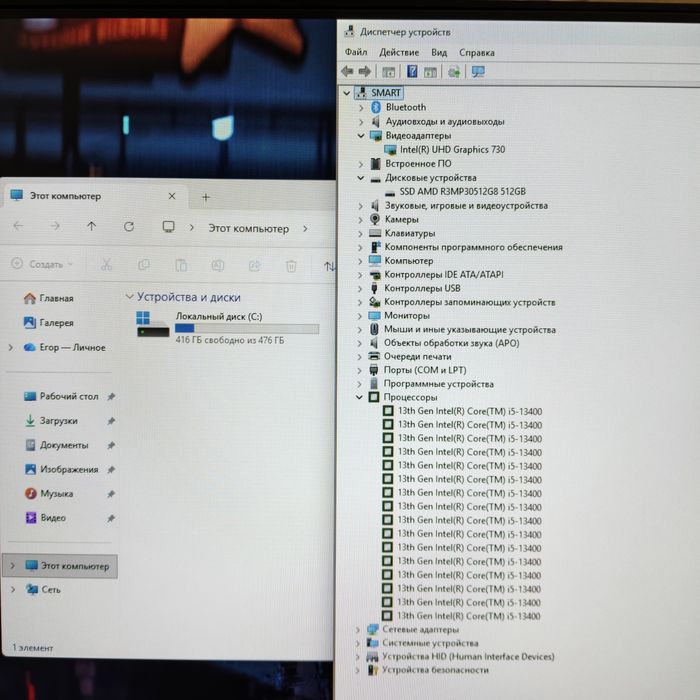Click the Создать button in Explorer
This screenshot has width=700, height=700.
click(x=42, y=264)
